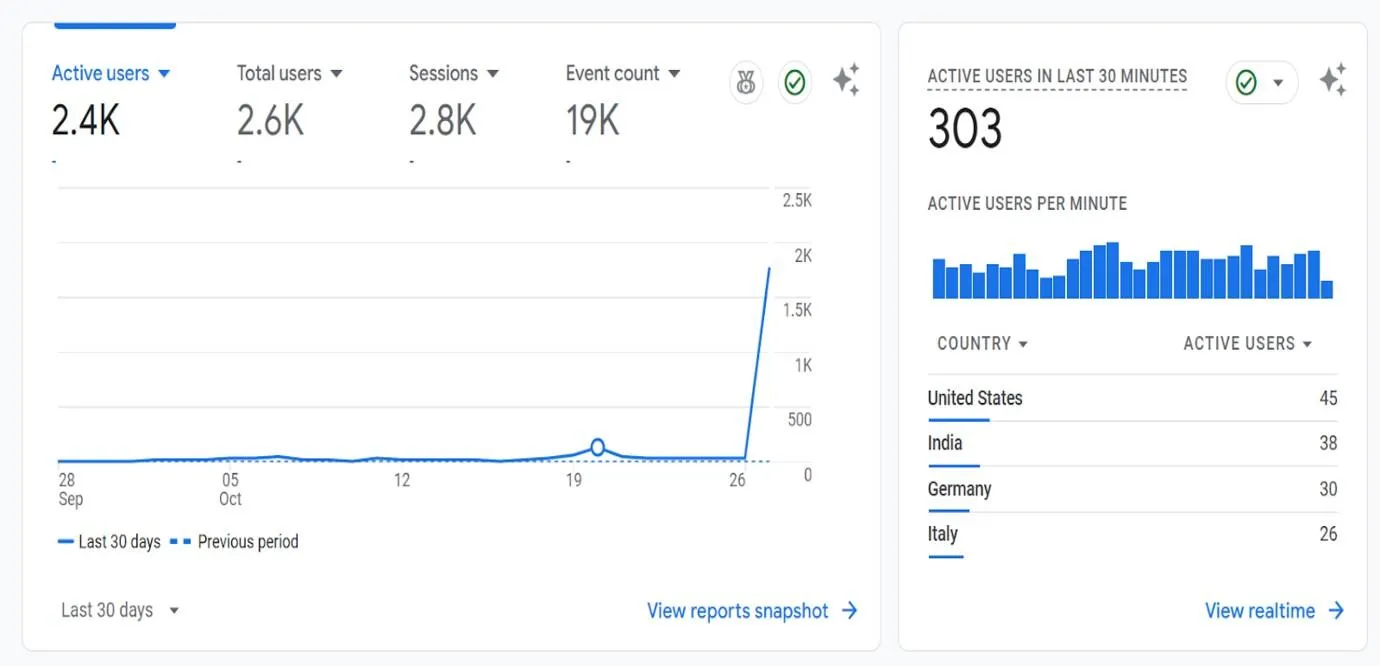Open the View reports snapshot link
This screenshot has width=1380, height=666.
click(x=737, y=610)
